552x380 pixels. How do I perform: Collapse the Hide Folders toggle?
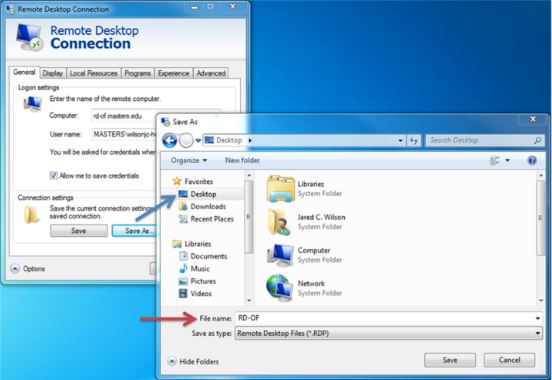click(x=172, y=361)
